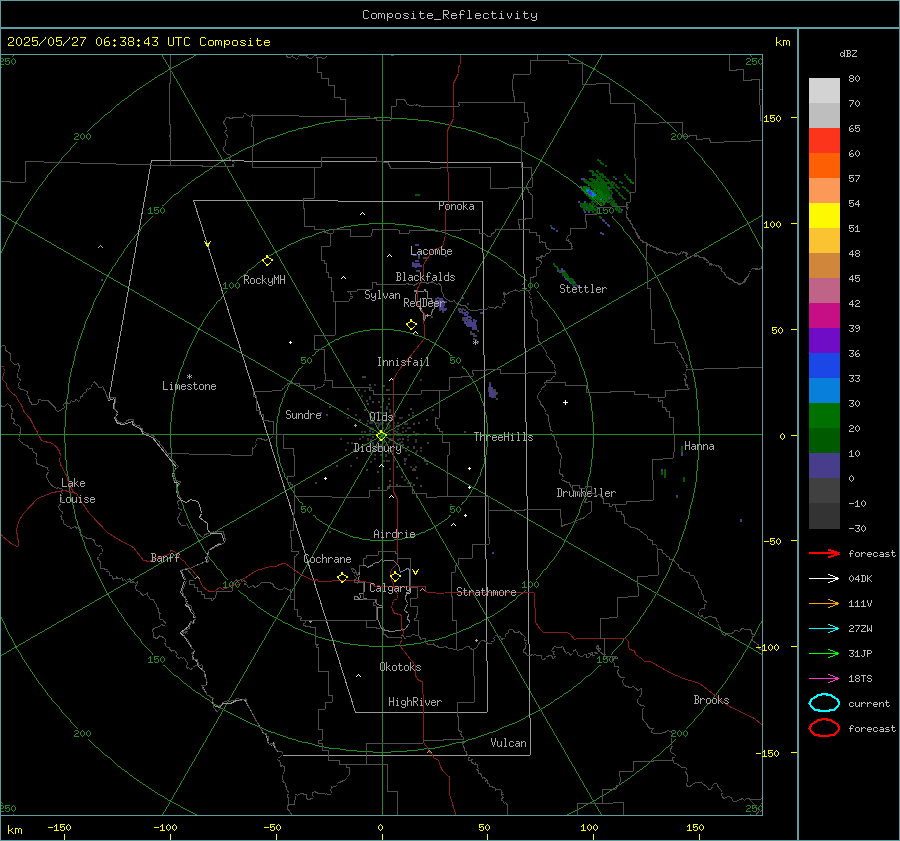
Task: Click the Banff label
Action: point(165,557)
